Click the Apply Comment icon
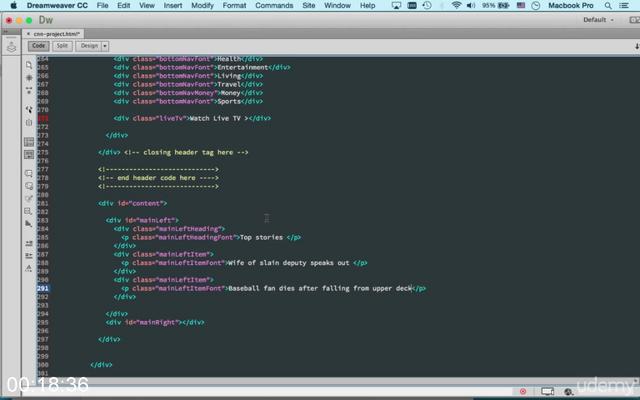640x400 pixels. (x=29, y=173)
